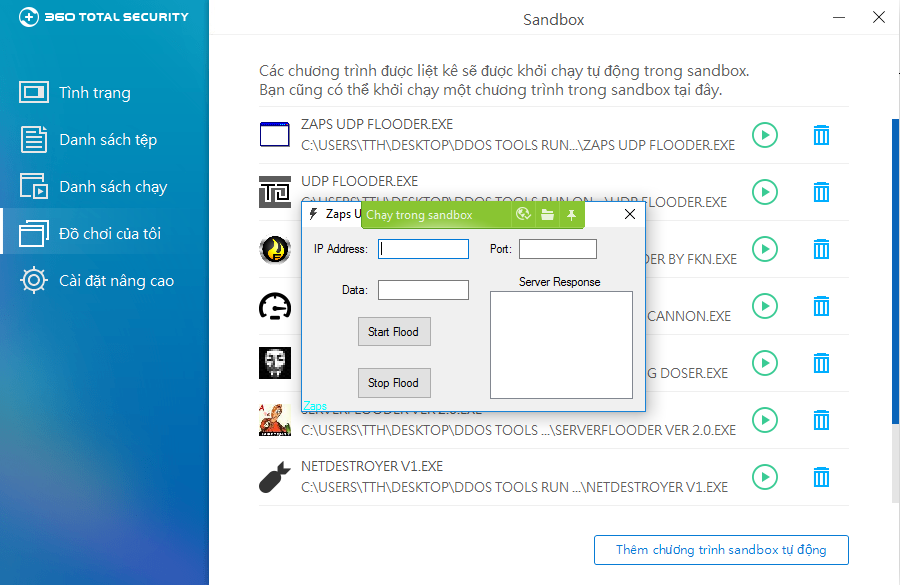Image resolution: width=900 pixels, height=585 pixels.
Task: Click the SERVERFLOODER cartoon icon
Action: point(275,420)
